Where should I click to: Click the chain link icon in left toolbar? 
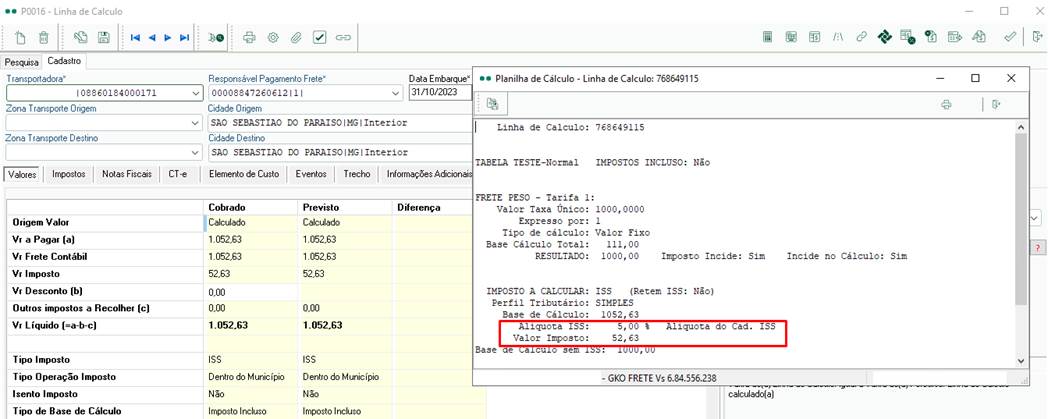tap(343, 37)
